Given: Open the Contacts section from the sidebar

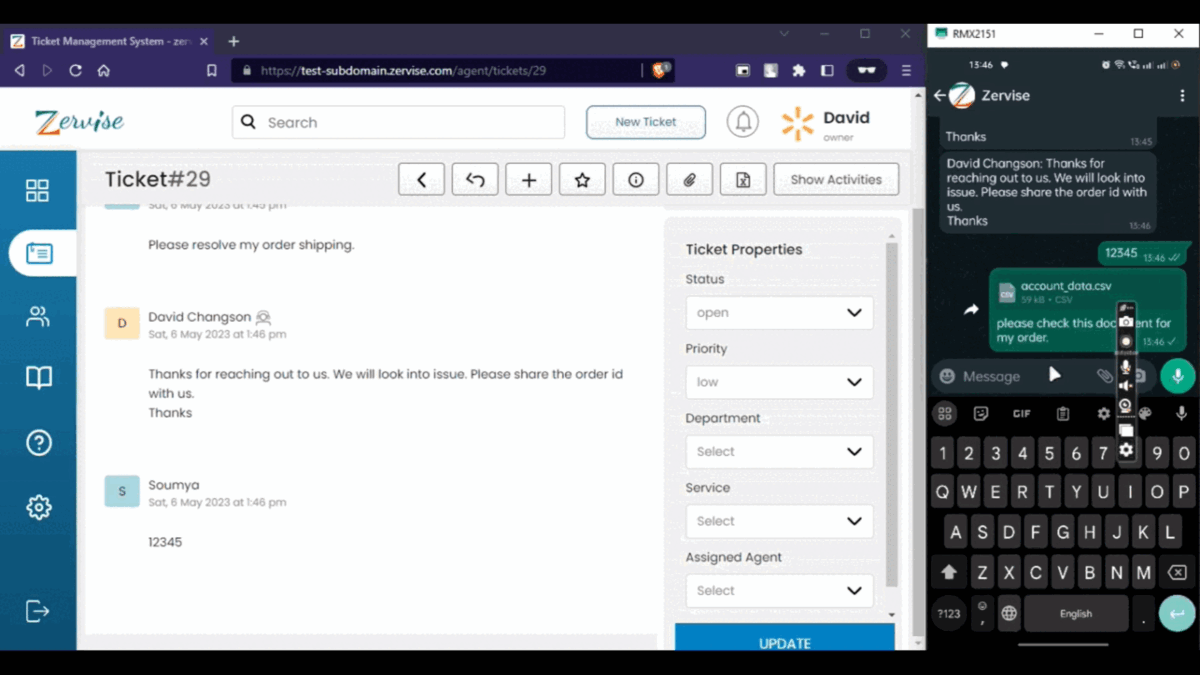Looking at the screenshot, I should pos(38,316).
